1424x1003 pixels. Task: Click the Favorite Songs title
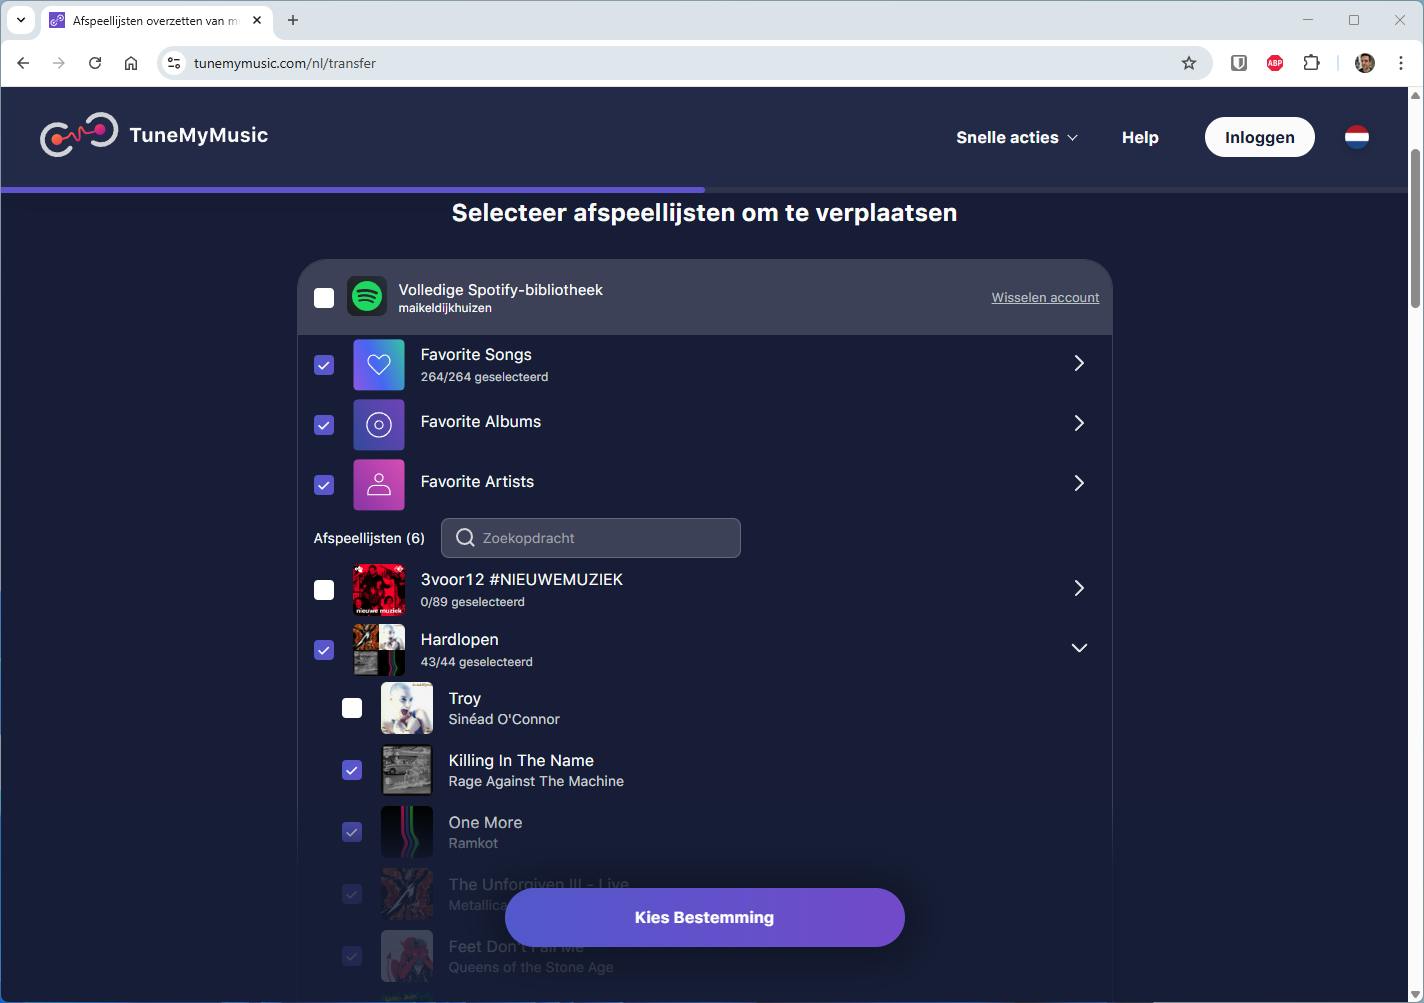(x=476, y=354)
